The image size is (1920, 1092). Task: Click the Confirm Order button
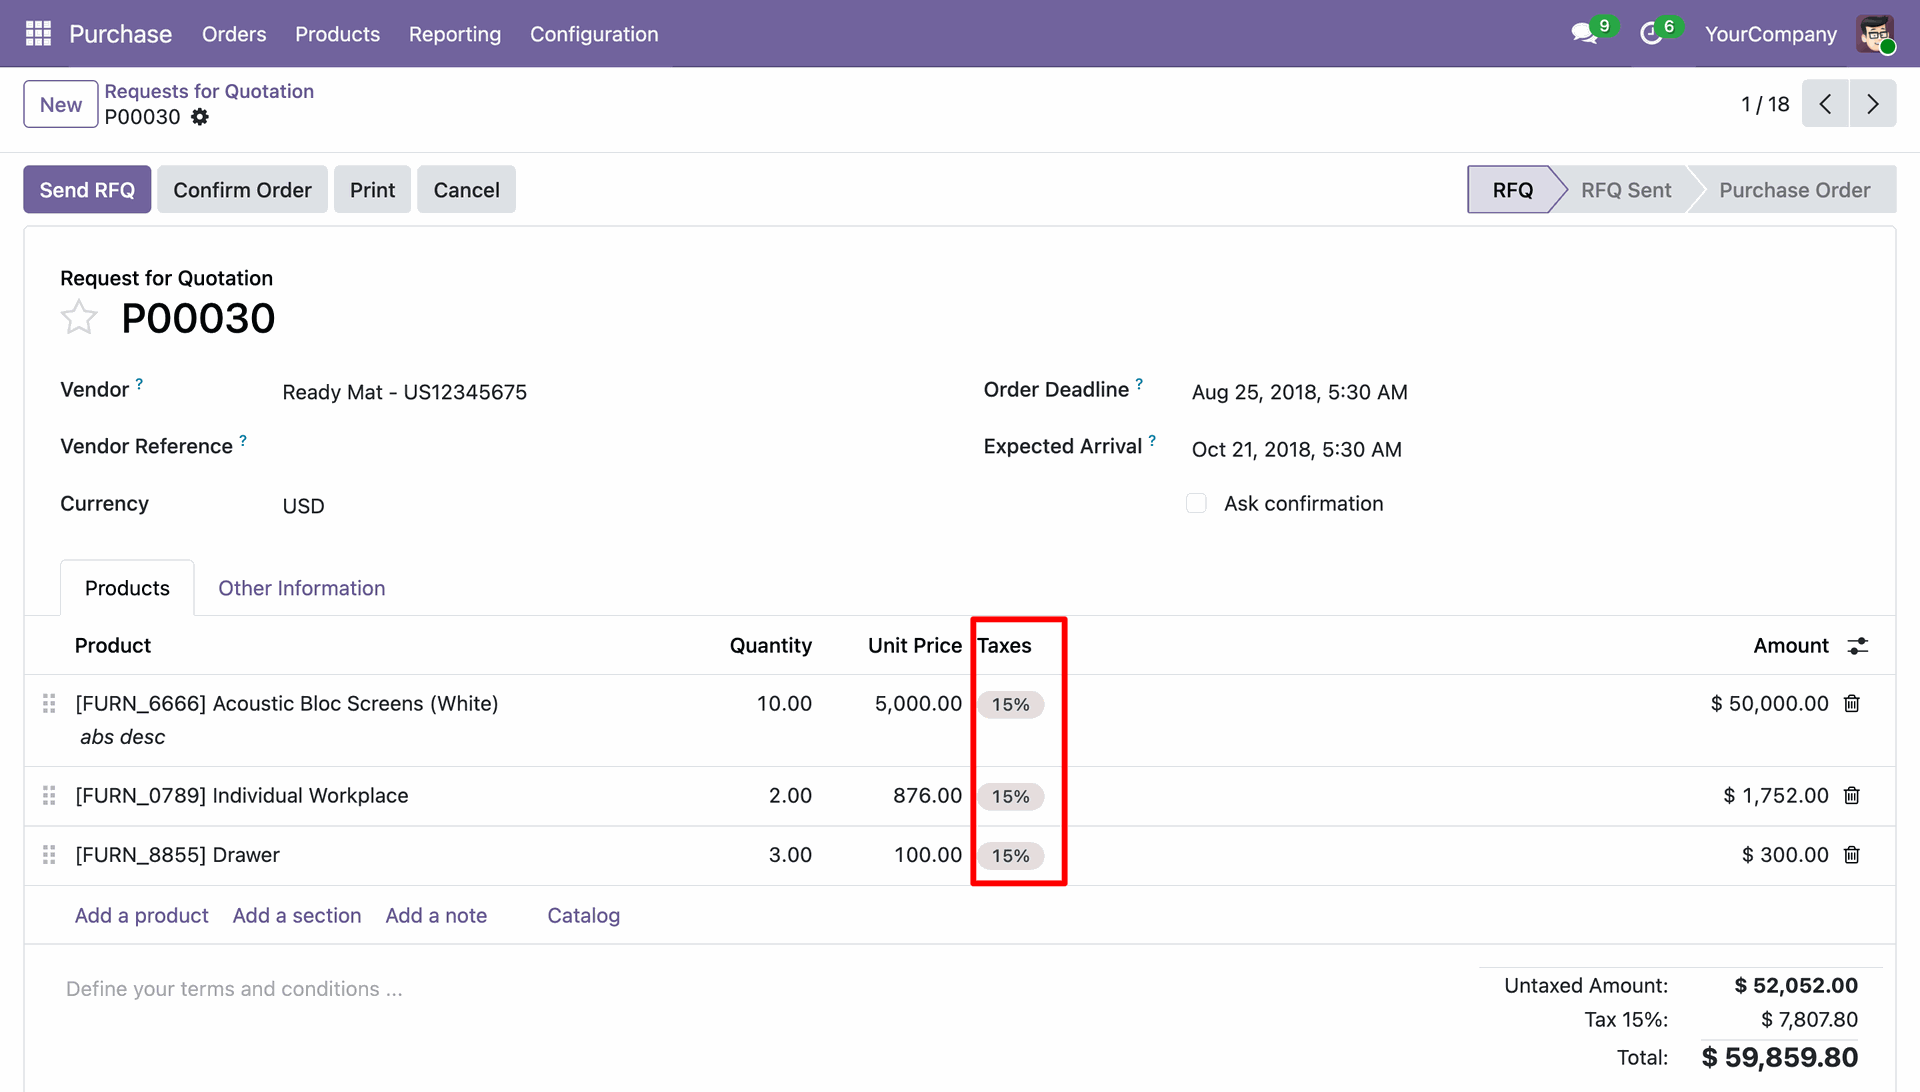tap(242, 190)
